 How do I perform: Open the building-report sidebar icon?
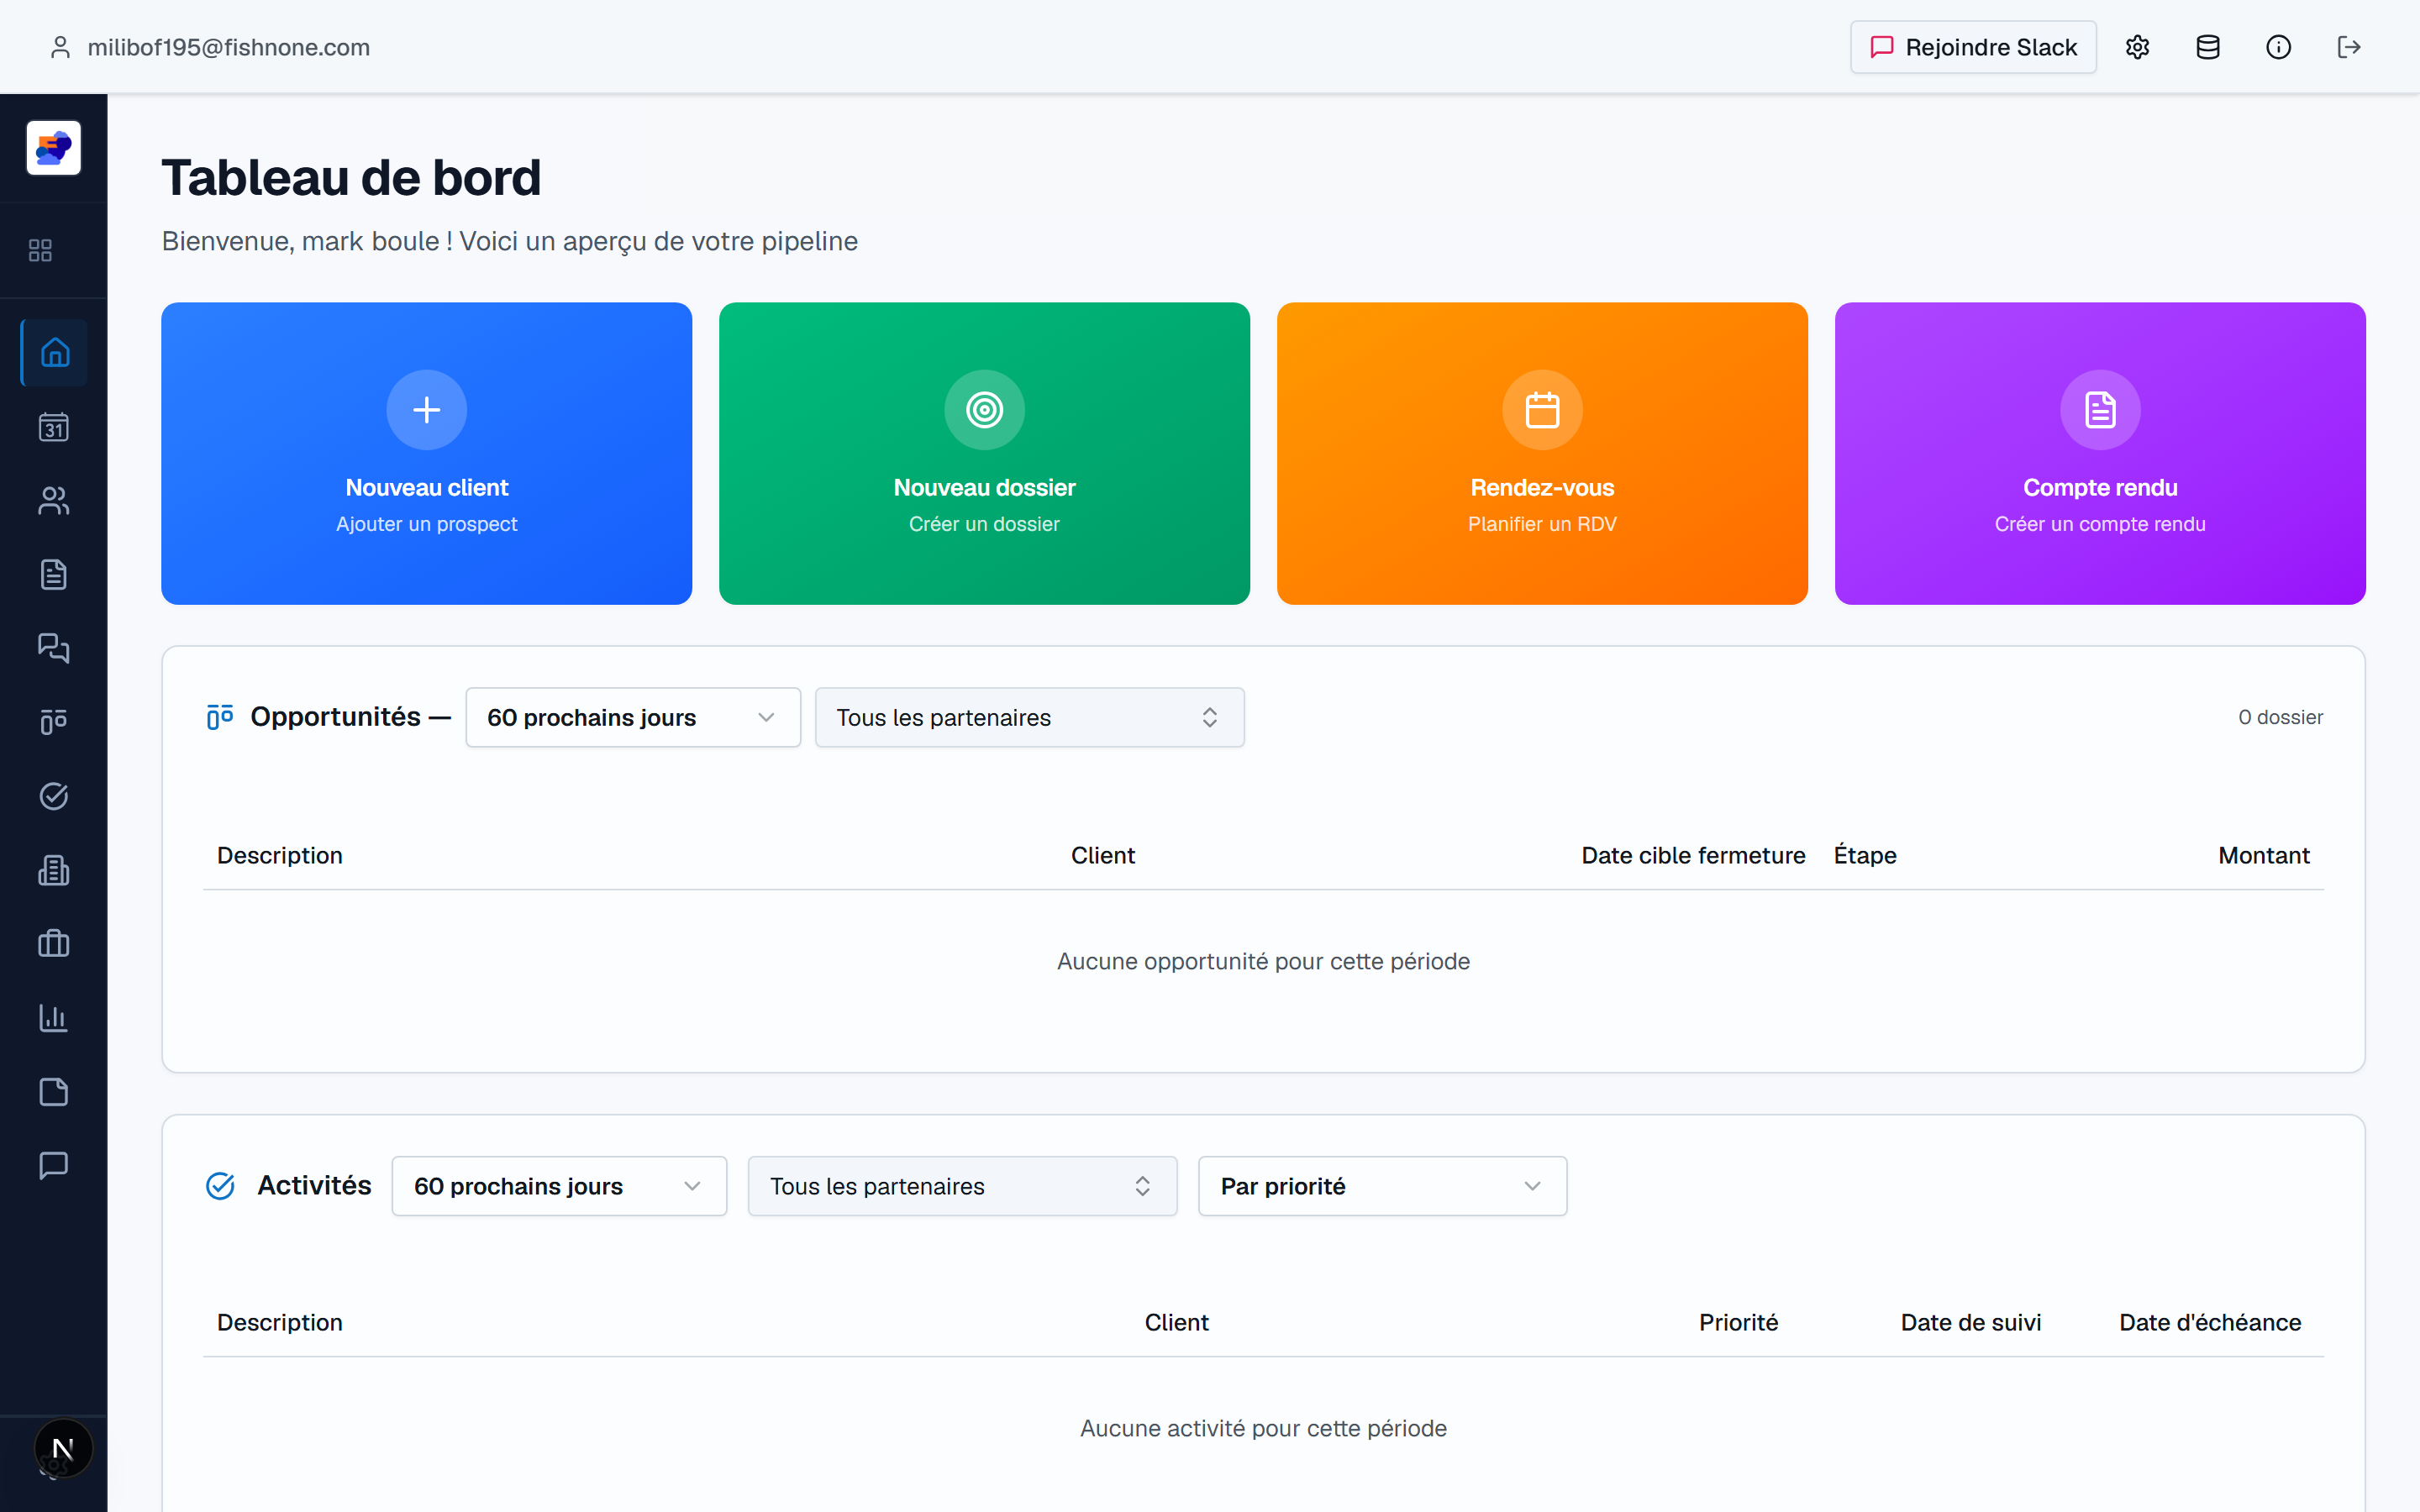[x=54, y=870]
